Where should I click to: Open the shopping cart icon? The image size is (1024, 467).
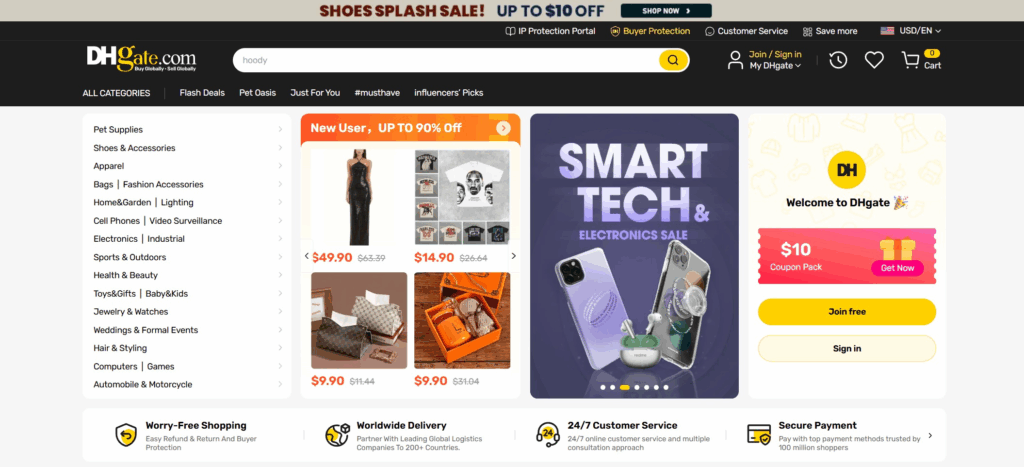coord(910,60)
